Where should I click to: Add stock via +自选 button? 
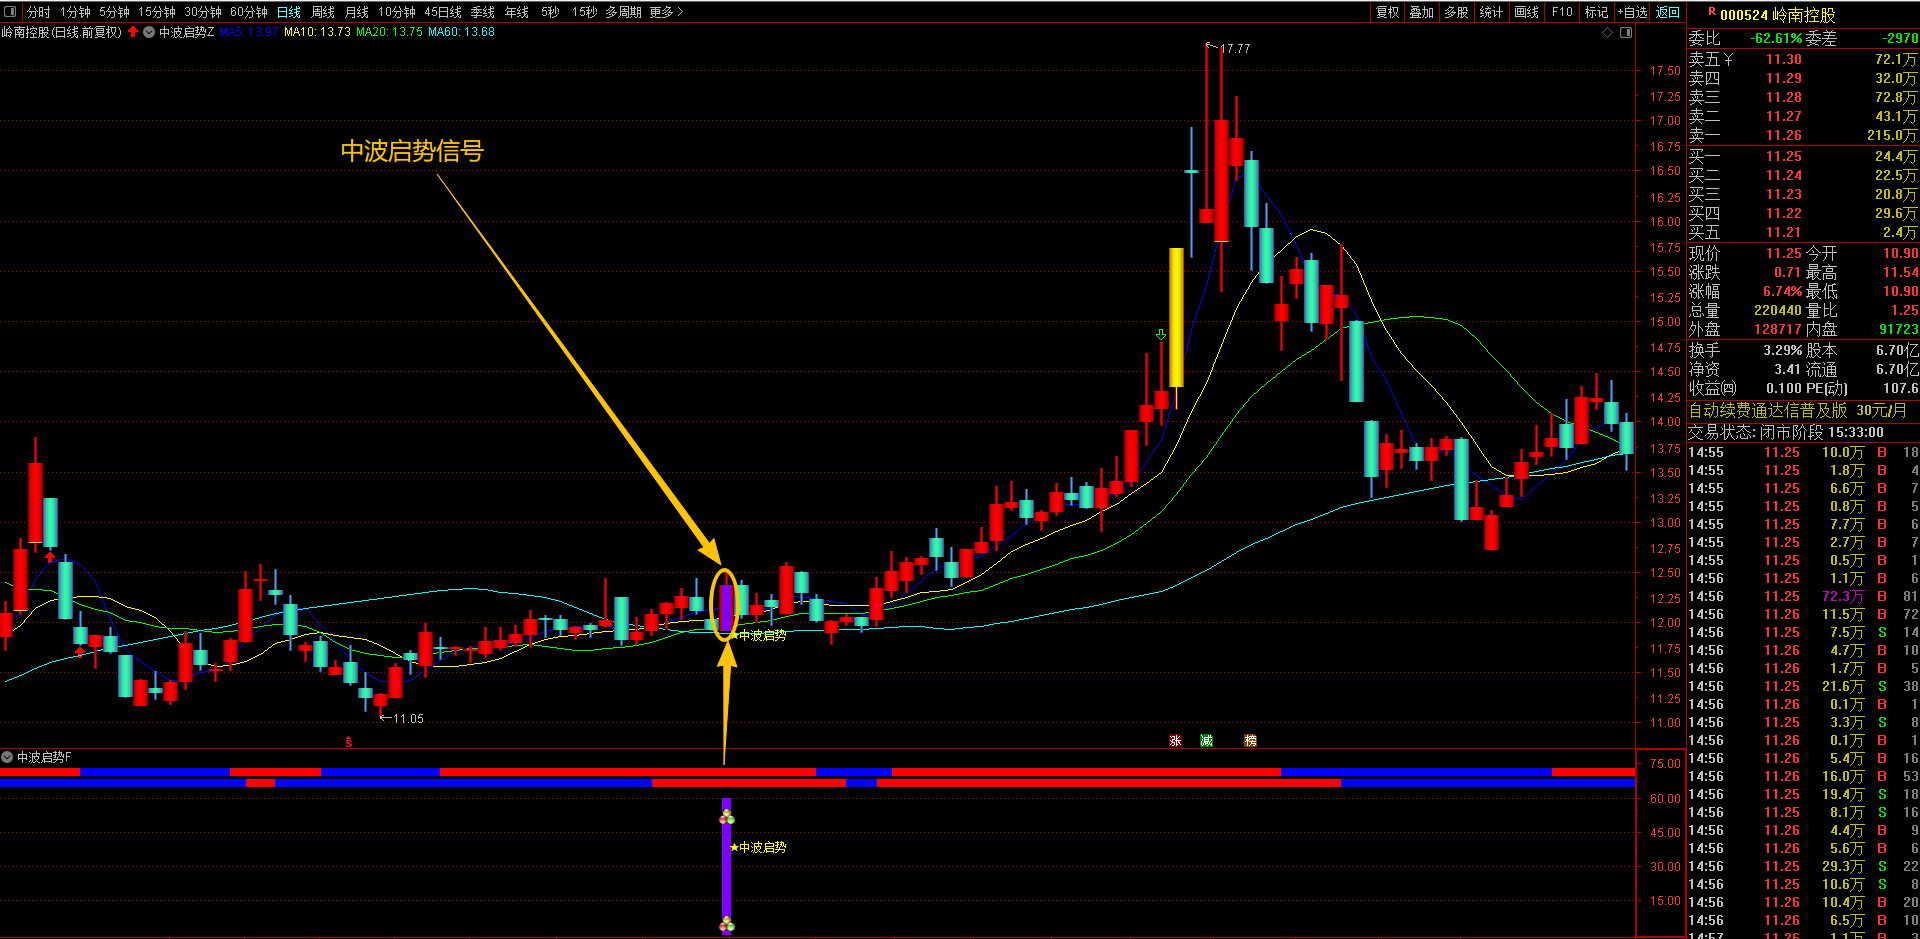(x=1633, y=12)
